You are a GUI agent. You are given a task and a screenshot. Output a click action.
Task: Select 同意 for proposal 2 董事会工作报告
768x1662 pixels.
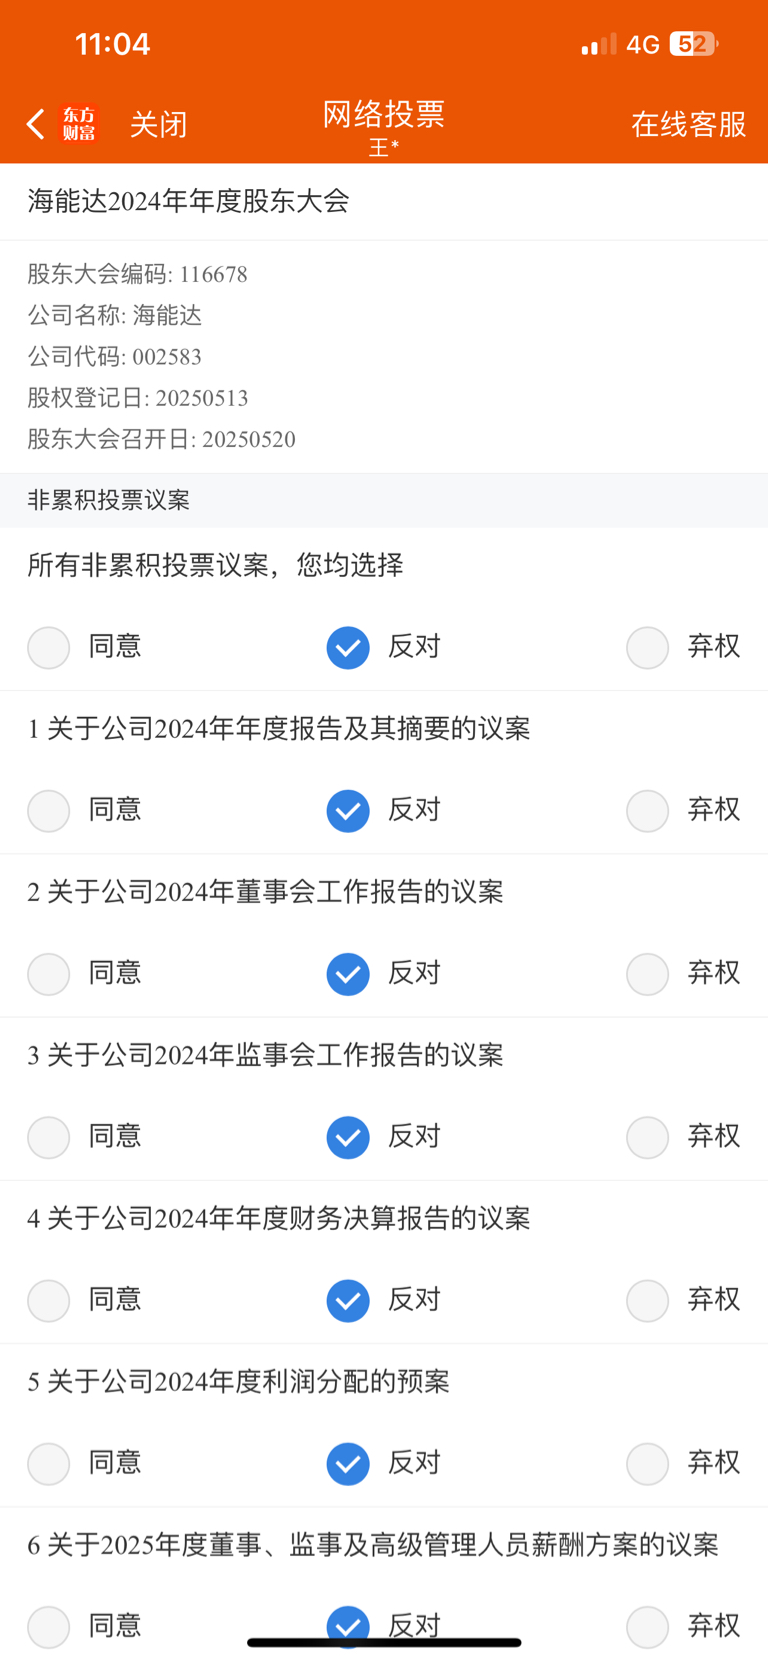pyautogui.click(x=48, y=973)
